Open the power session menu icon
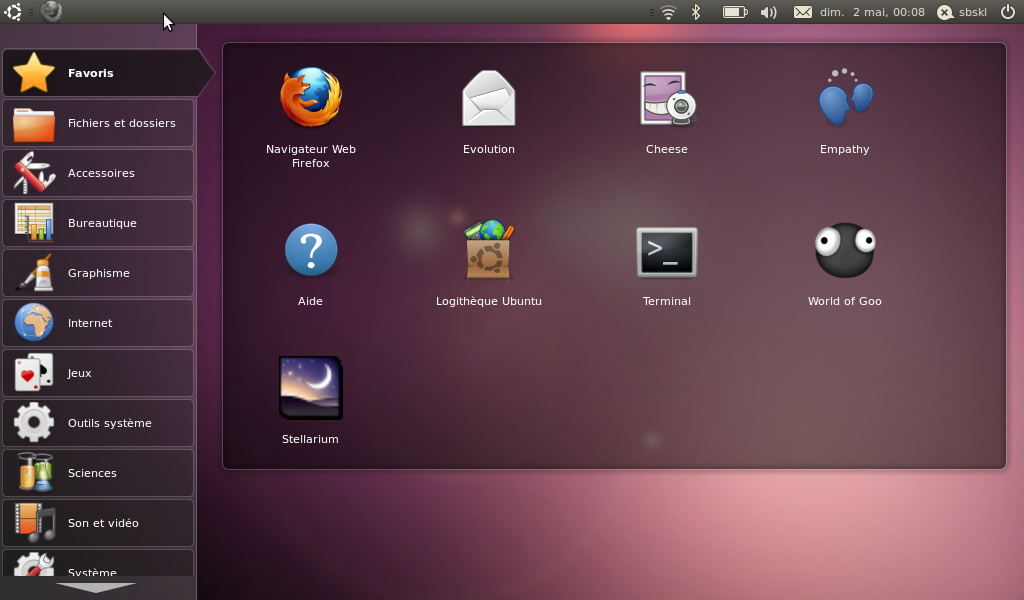This screenshot has height=600, width=1024. coord(1008,12)
